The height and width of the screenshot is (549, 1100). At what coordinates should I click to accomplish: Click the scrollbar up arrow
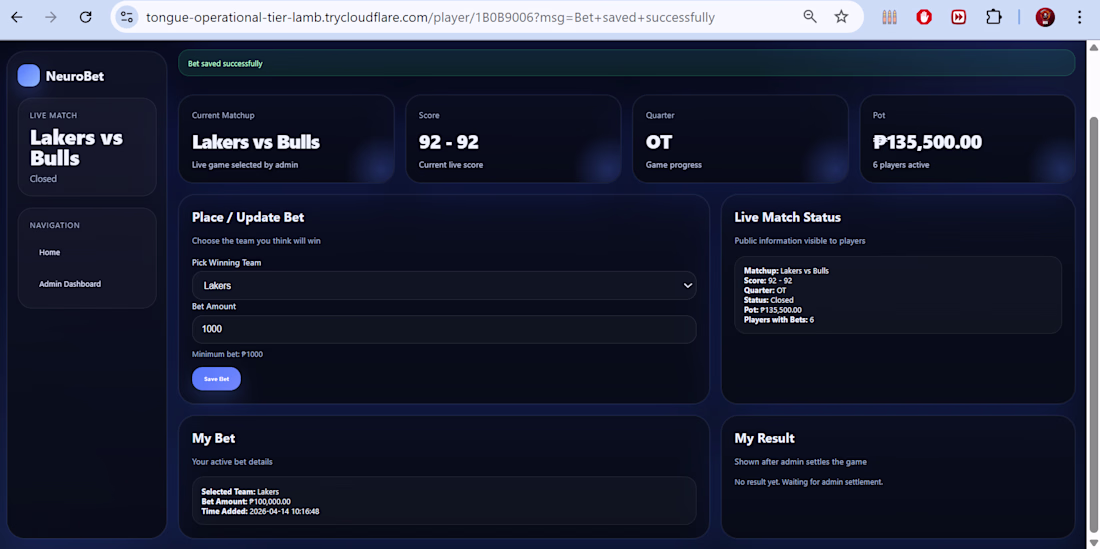pyautogui.click(x=1093, y=48)
